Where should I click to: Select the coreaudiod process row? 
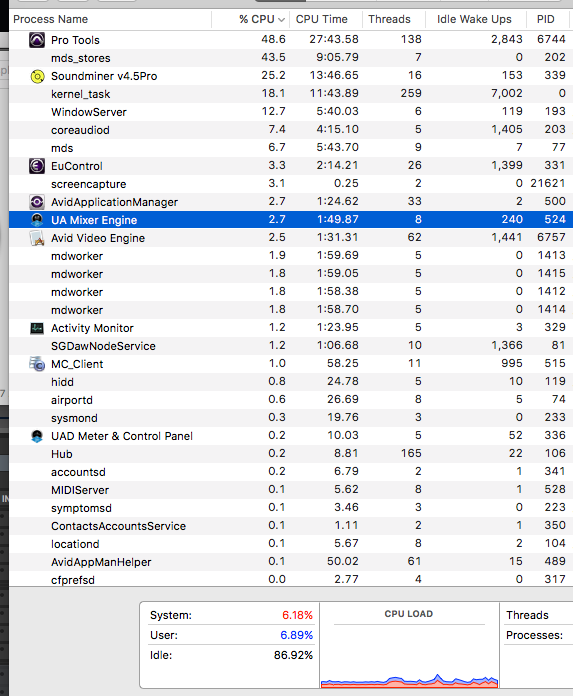pyautogui.click(x=291, y=130)
